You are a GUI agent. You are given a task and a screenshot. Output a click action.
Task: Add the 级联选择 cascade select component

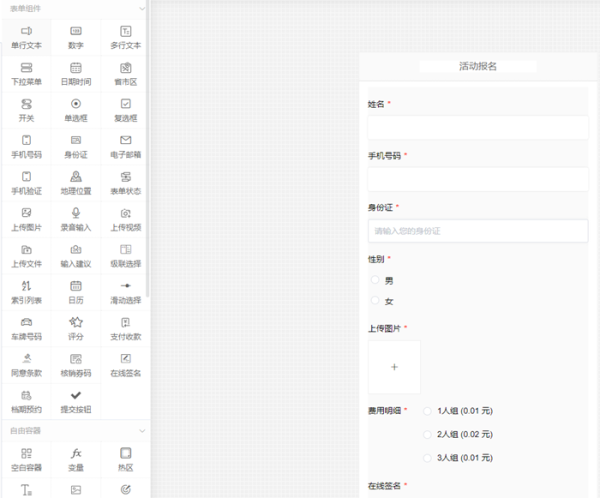click(126, 256)
